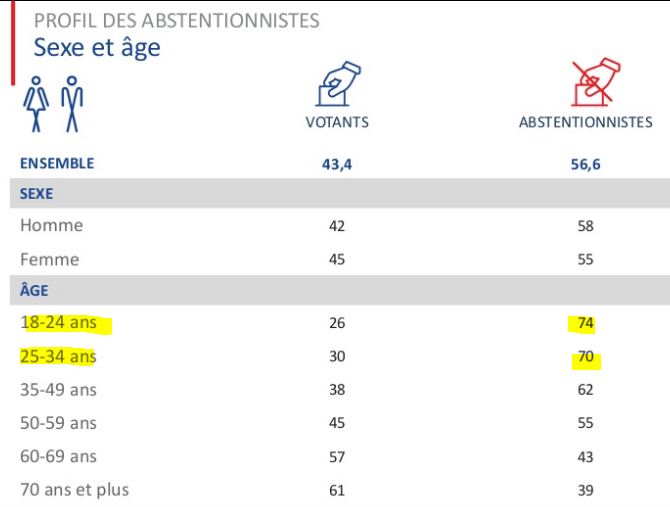Select the 43,4 overall voters value
This screenshot has width=670, height=507.
pyautogui.click(x=337, y=164)
